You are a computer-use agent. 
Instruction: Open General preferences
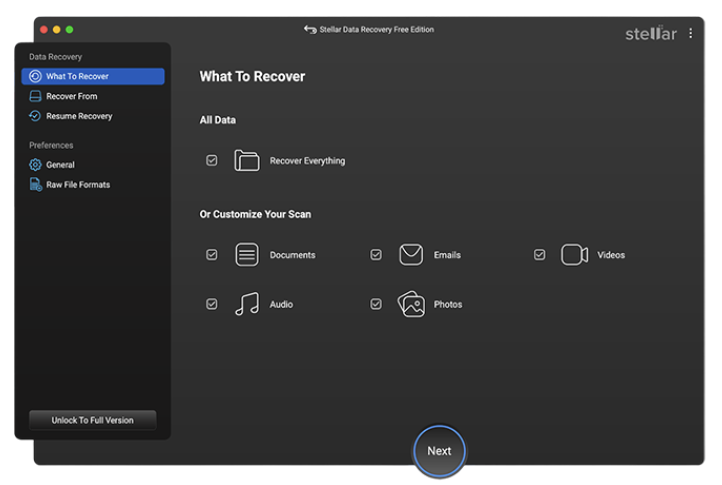(x=60, y=165)
